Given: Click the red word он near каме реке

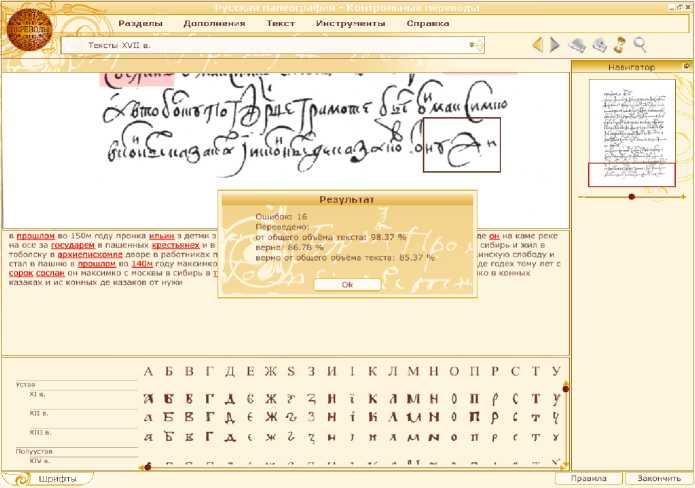Looking at the screenshot, I should 494,236.
